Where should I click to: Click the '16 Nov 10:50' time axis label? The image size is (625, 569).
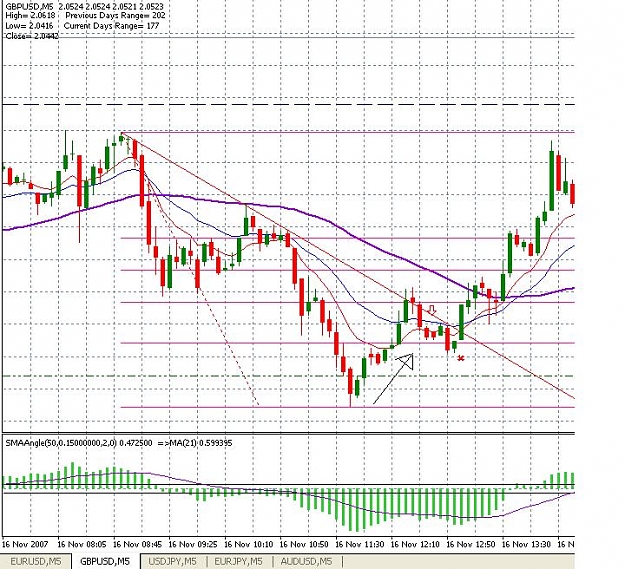(x=304, y=544)
